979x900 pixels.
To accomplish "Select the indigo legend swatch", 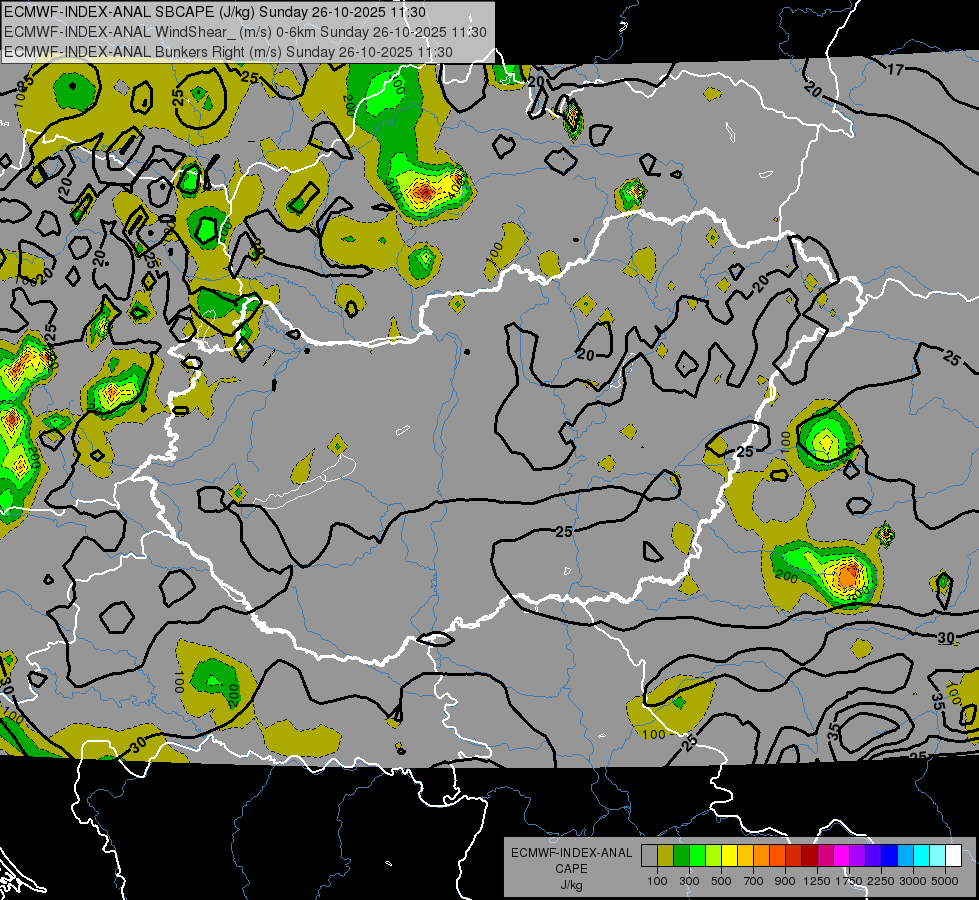I will pyautogui.click(x=873, y=856).
